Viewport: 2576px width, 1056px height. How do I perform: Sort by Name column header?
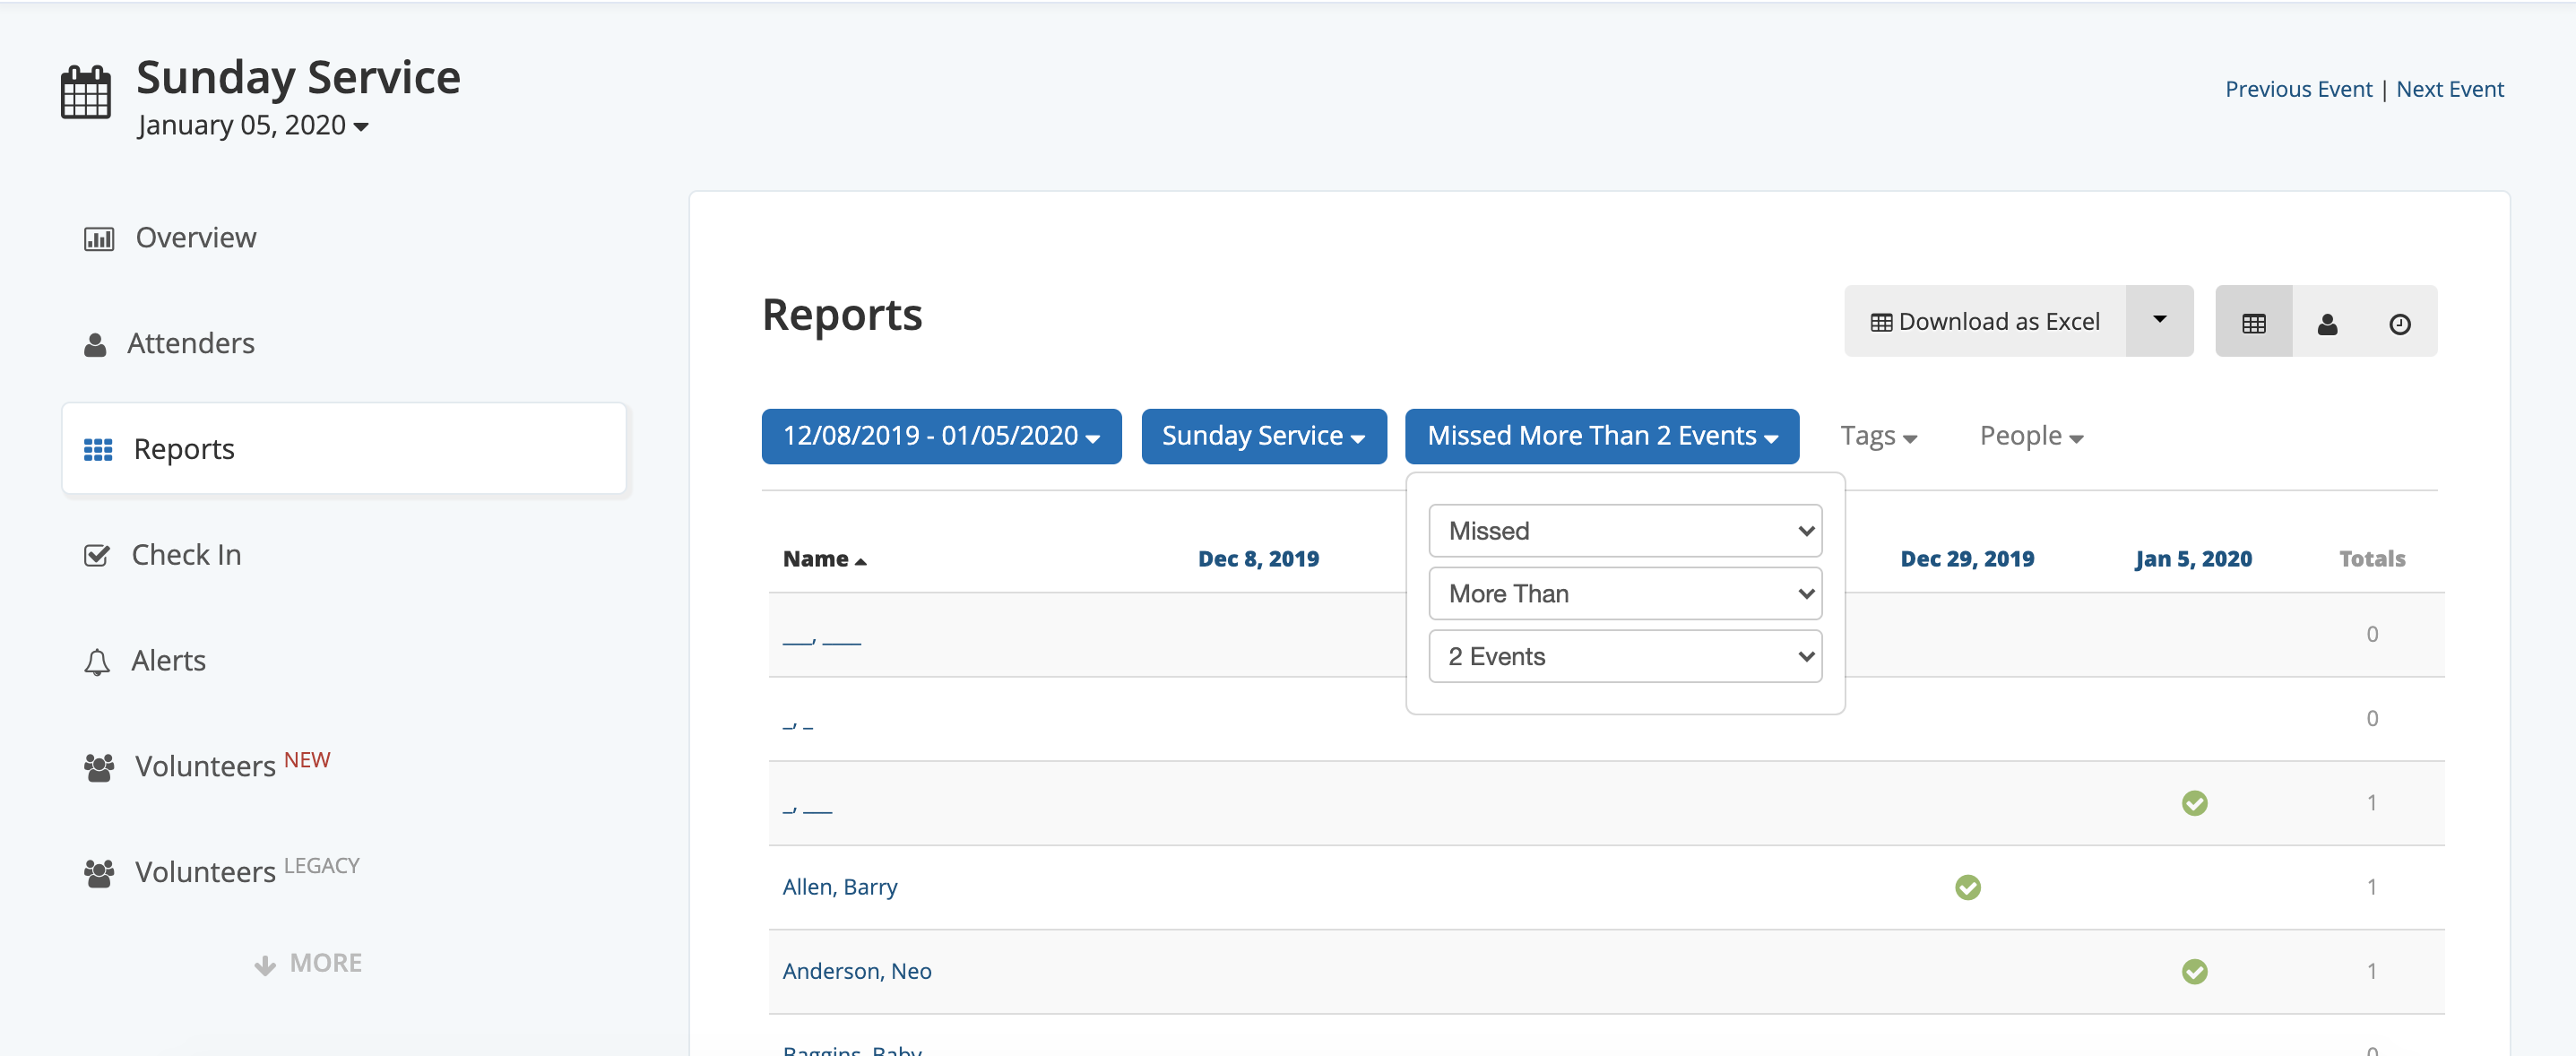824,559
